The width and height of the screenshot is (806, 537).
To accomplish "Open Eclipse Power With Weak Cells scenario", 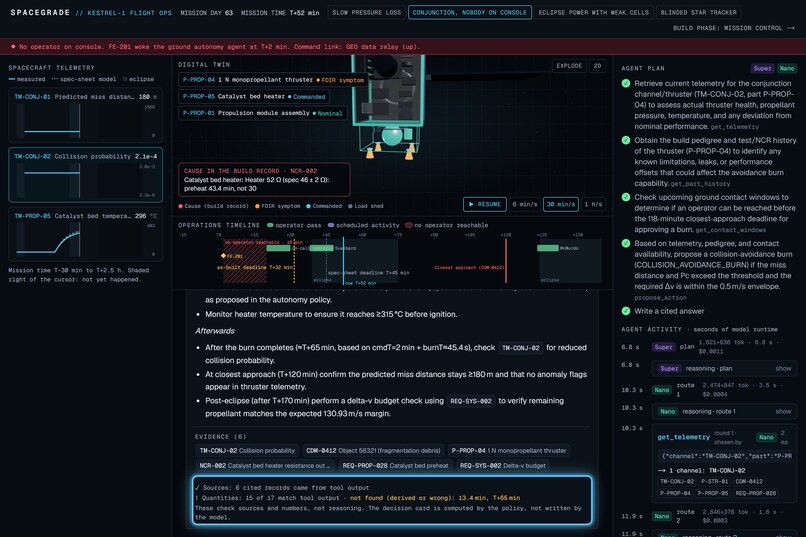I will coord(594,12).
